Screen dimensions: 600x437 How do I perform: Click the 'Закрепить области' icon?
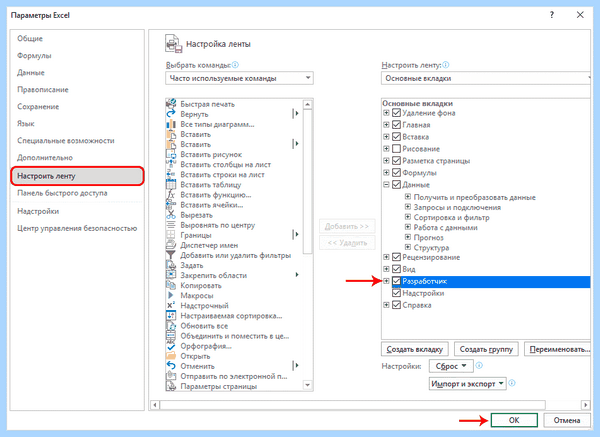pyautogui.click(x=171, y=275)
